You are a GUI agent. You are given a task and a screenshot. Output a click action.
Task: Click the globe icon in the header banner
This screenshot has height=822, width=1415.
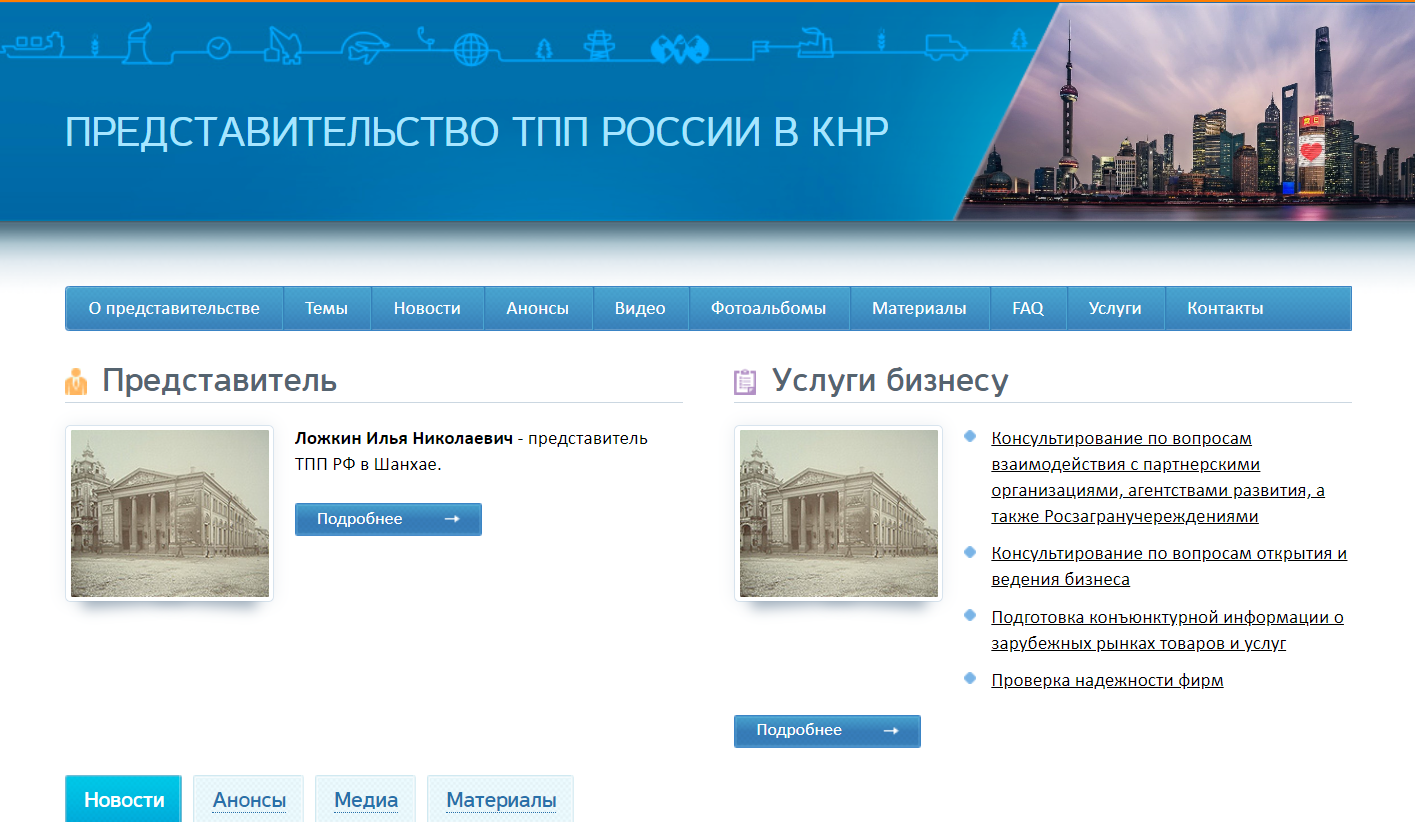pos(470,47)
